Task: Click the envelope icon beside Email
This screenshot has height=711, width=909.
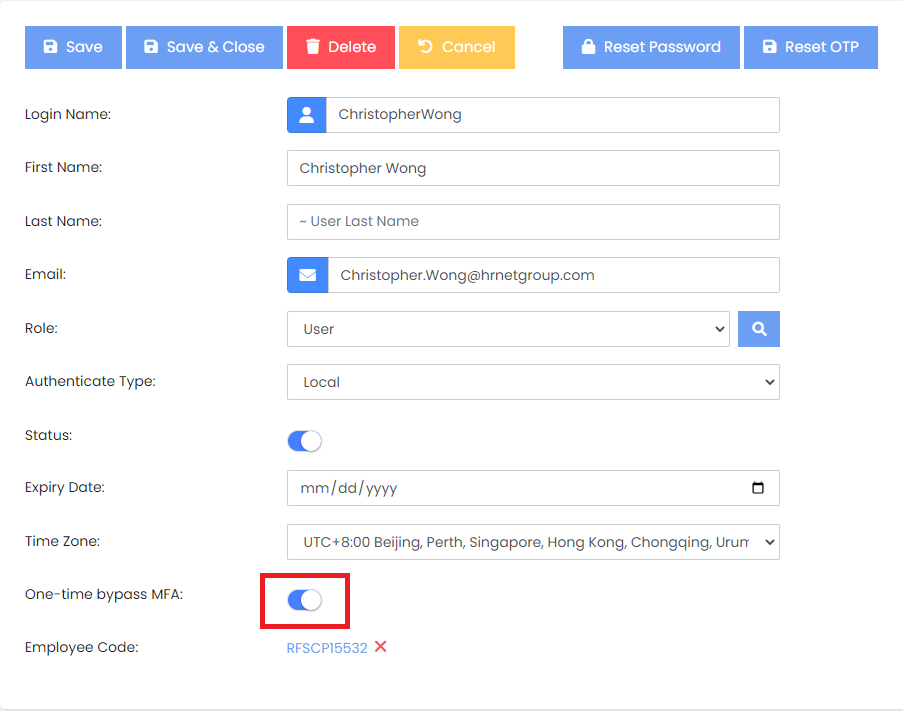Action: [x=308, y=275]
